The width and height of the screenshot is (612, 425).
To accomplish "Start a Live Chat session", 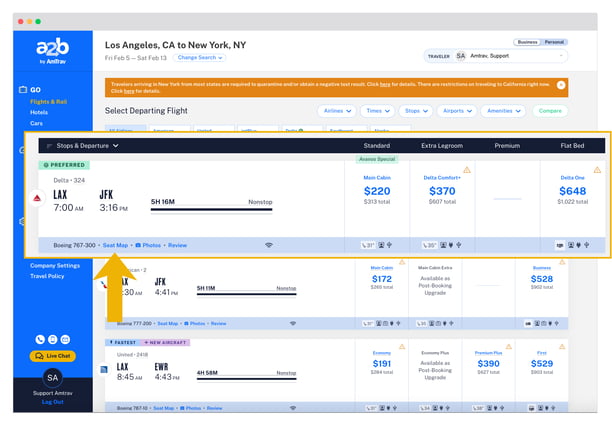I will [x=54, y=356].
